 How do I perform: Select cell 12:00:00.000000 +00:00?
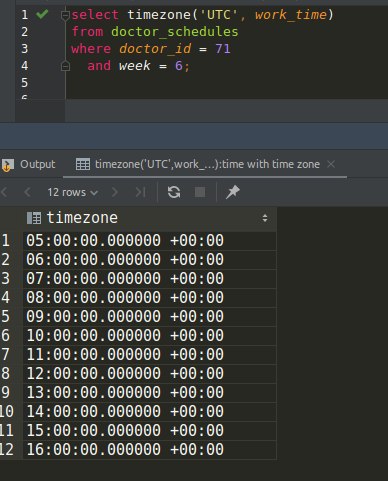pos(150,374)
